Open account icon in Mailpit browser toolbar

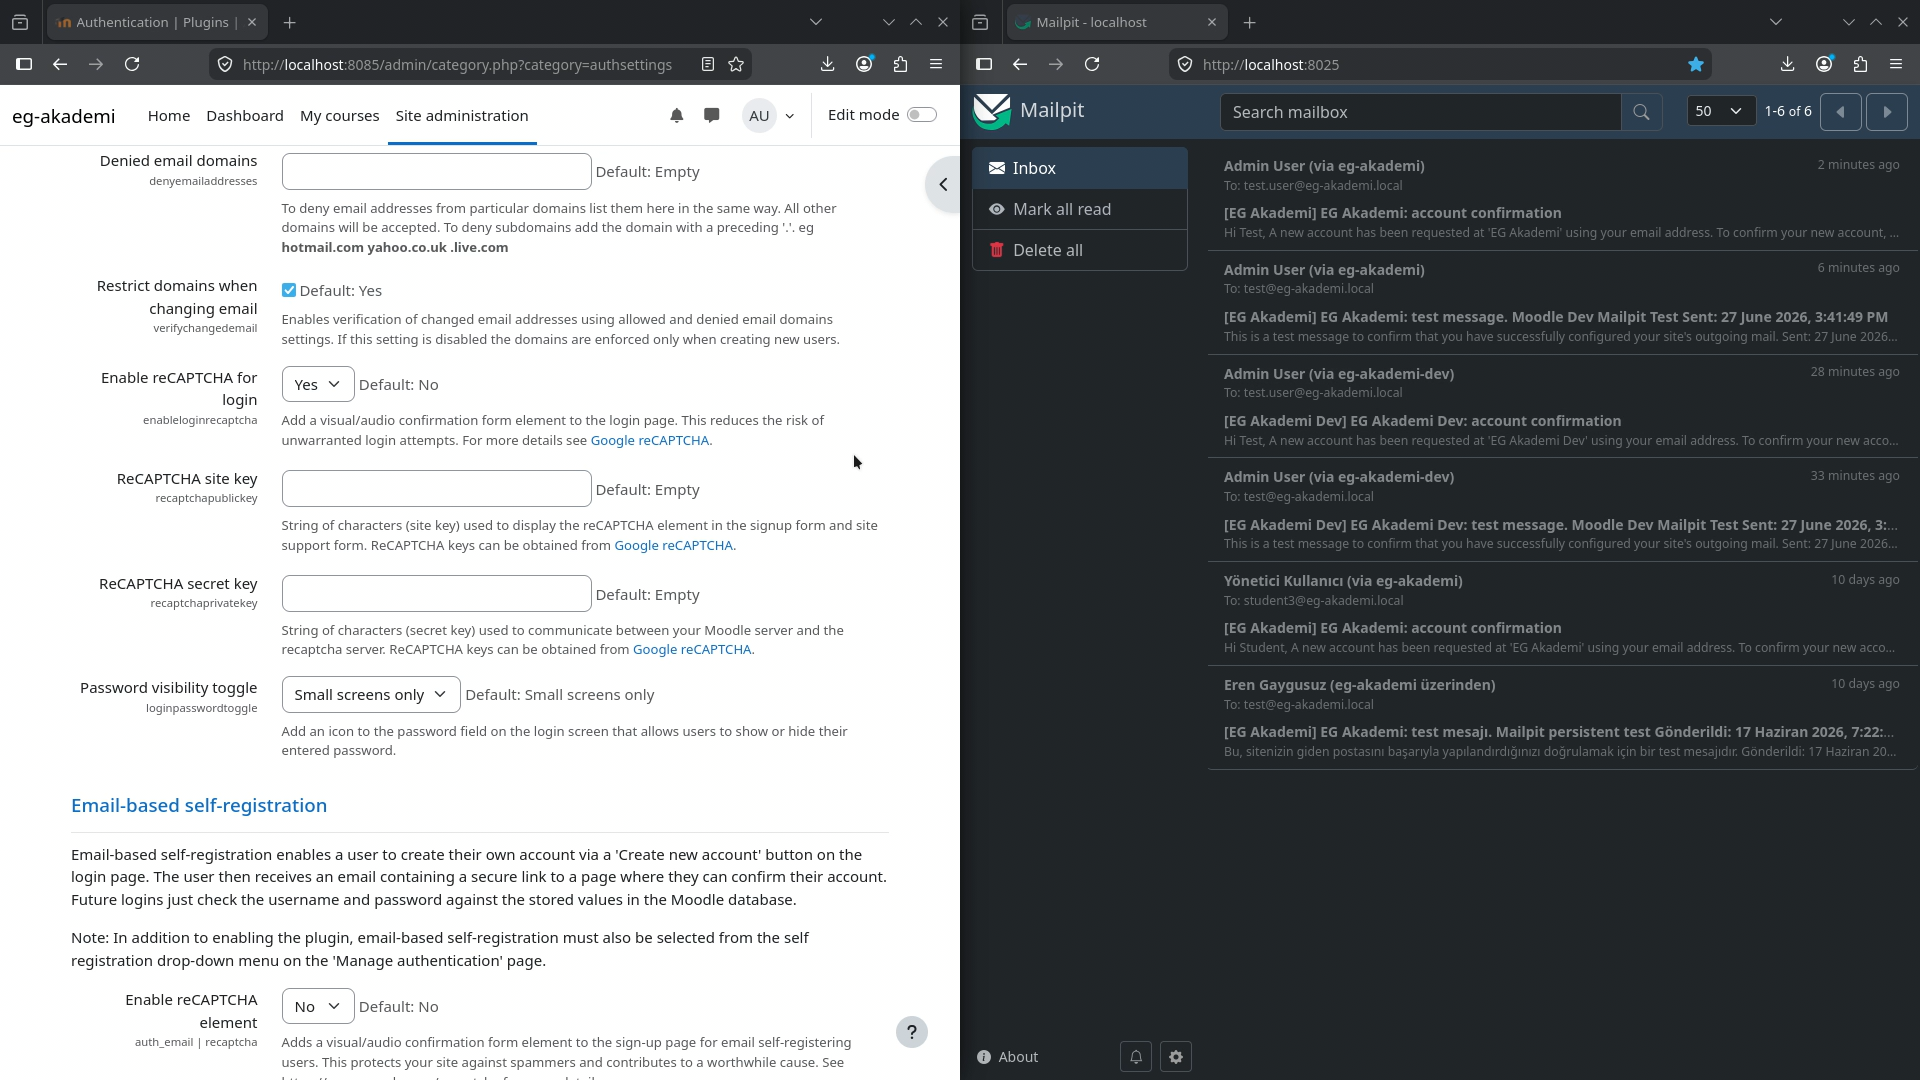pyautogui.click(x=1824, y=64)
